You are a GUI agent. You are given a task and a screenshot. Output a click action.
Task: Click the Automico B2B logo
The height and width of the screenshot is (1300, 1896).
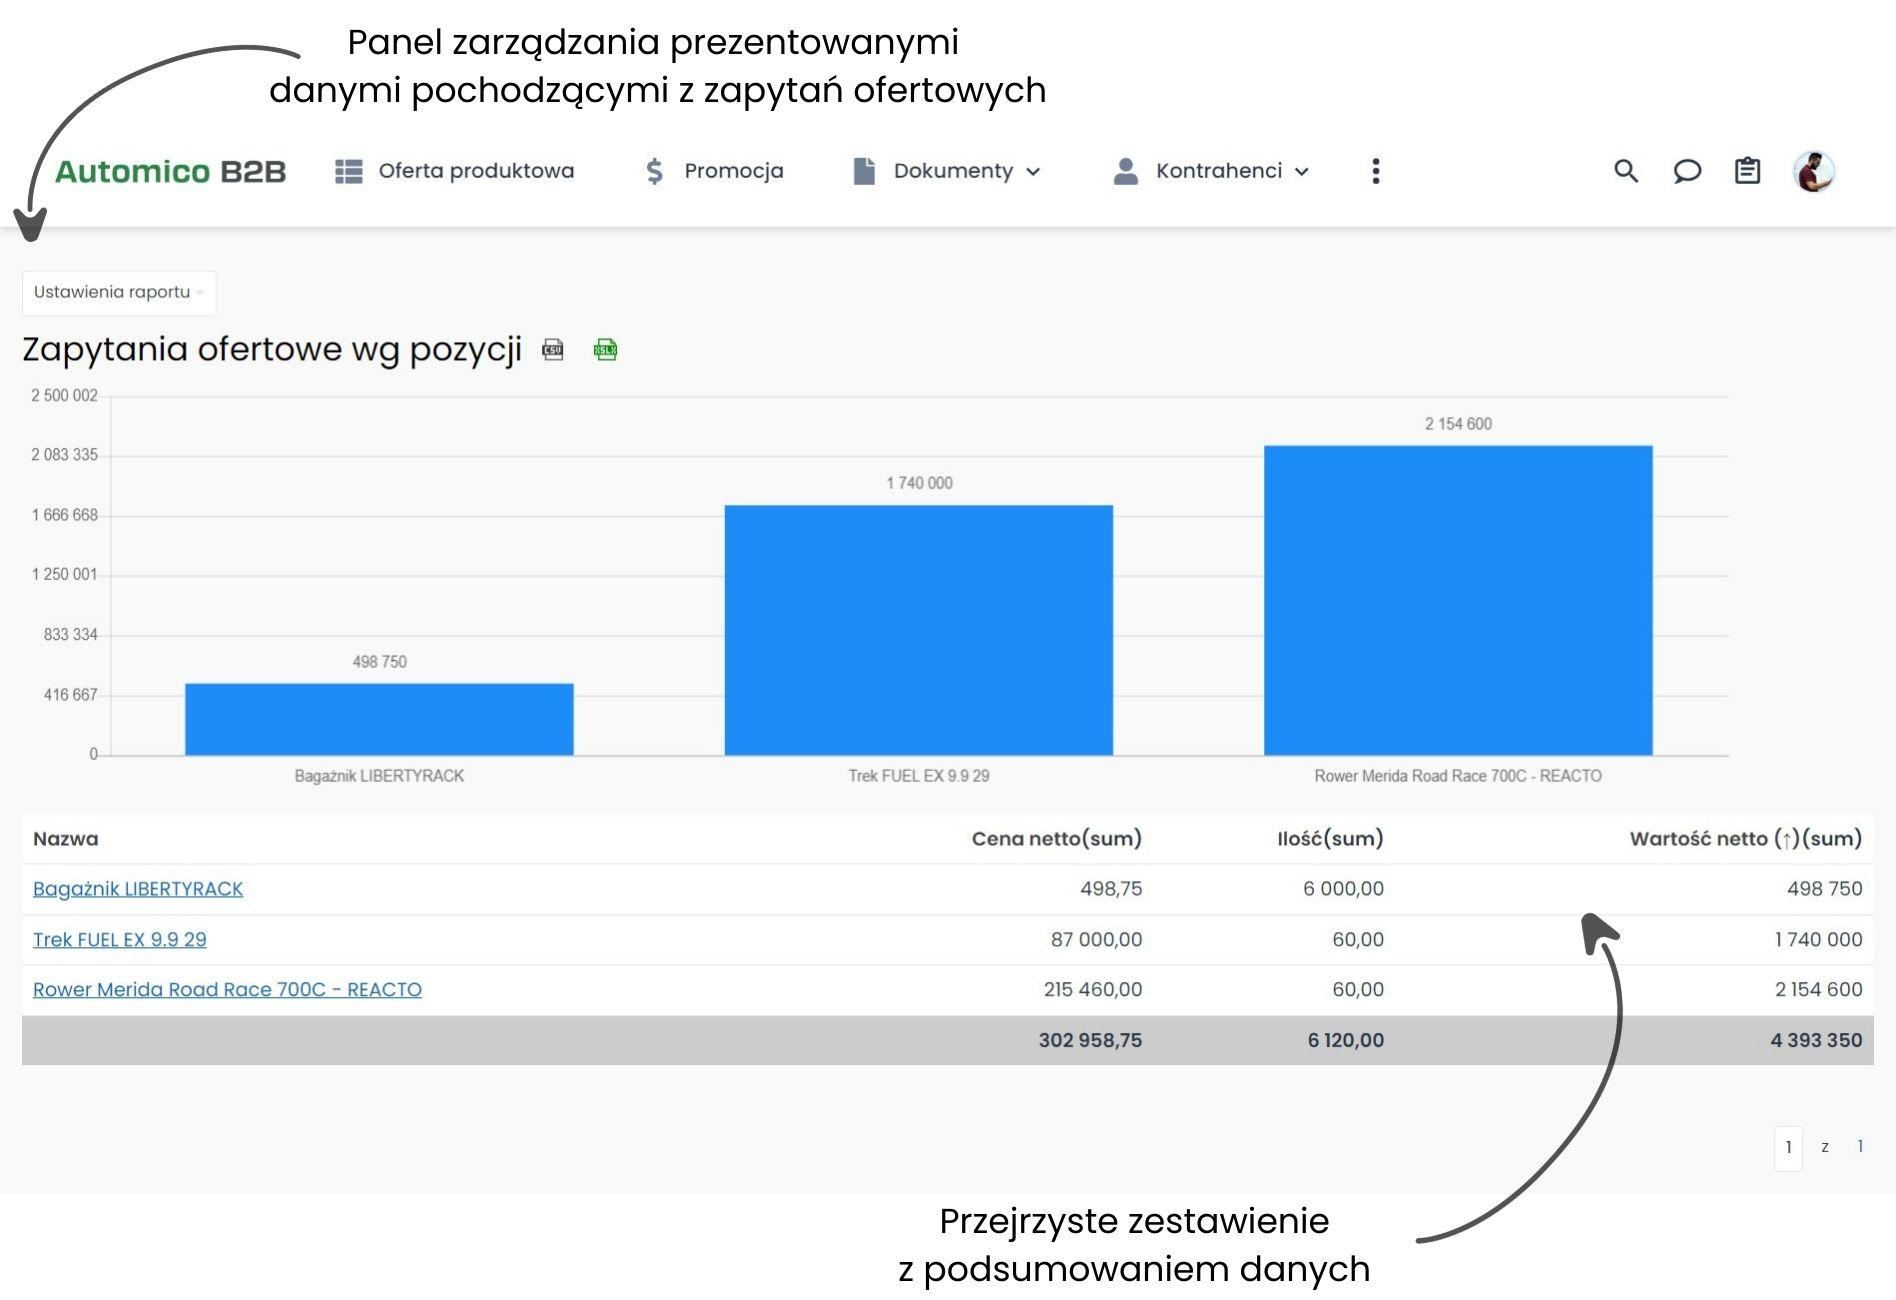[x=170, y=171]
